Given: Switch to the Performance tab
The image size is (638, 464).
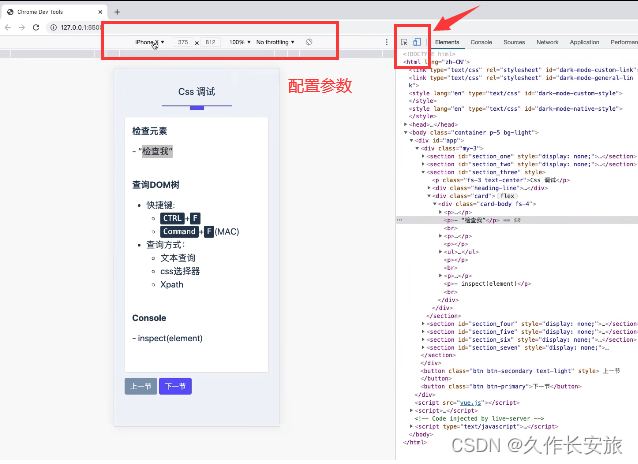Looking at the screenshot, I should coord(624,42).
